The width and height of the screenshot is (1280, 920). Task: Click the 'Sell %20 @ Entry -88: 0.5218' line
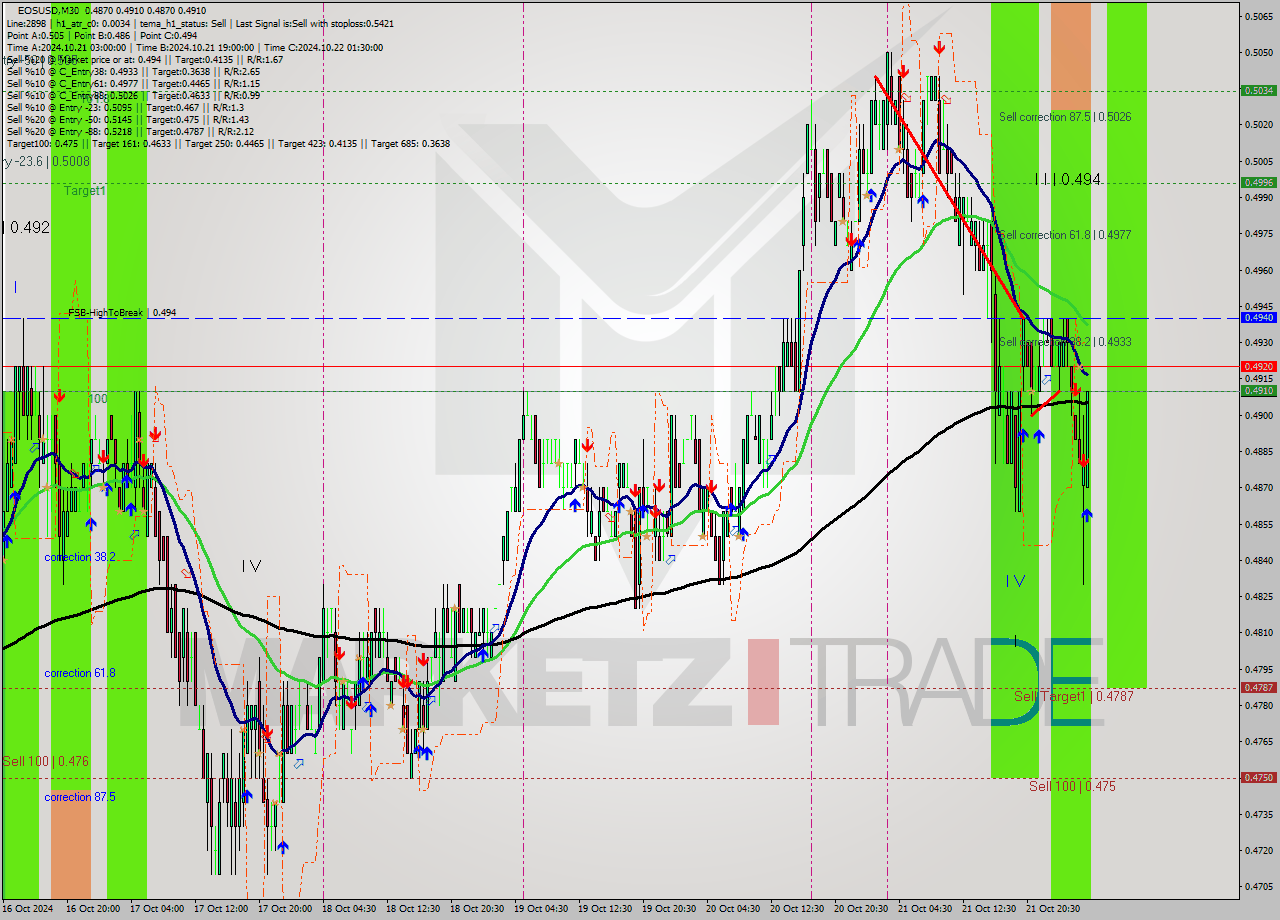130,132
